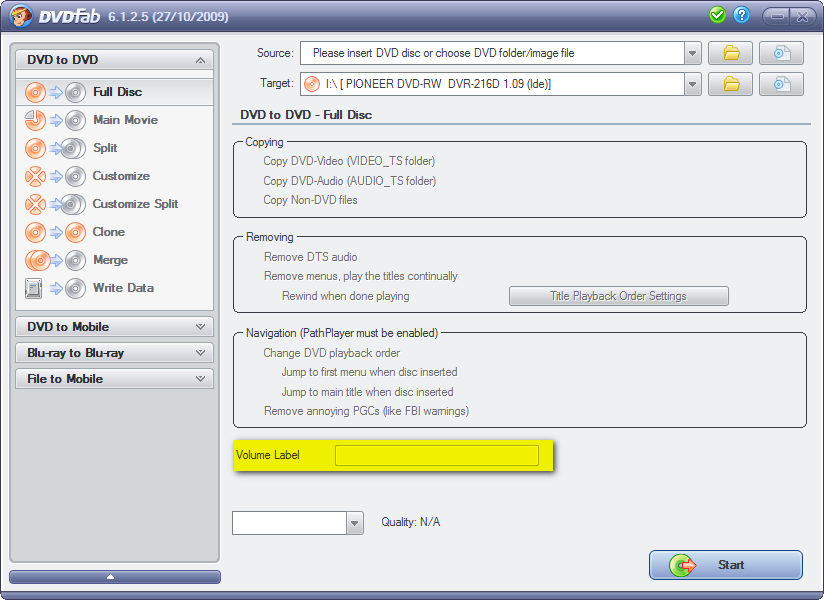The height and width of the screenshot is (600, 824).
Task: Expand the DVD to Mobile section
Action: (115, 327)
